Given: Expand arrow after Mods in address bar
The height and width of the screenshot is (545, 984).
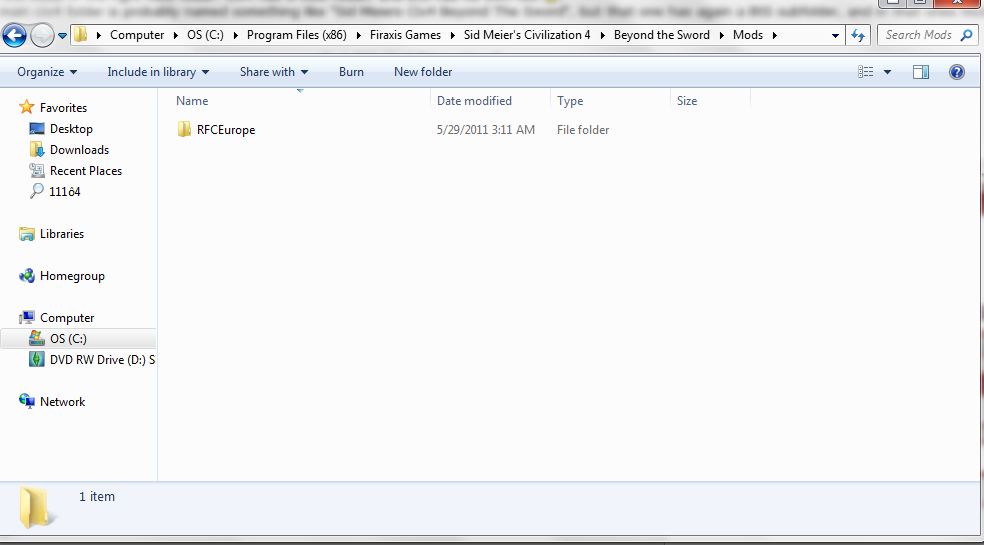Looking at the screenshot, I should (775, 36).
